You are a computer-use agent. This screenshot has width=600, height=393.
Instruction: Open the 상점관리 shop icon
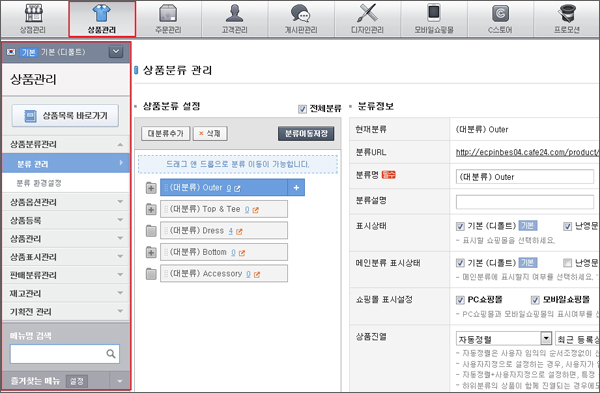tap(34, 14)
